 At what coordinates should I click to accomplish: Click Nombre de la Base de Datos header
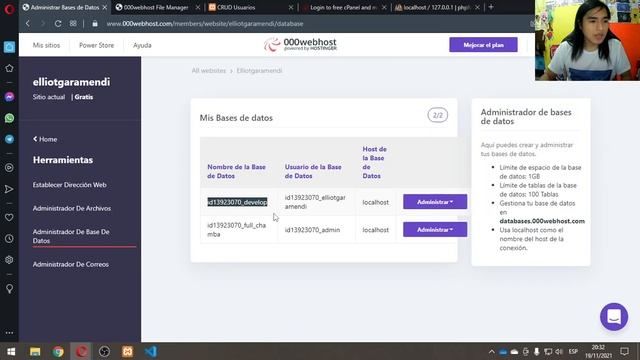236,171
